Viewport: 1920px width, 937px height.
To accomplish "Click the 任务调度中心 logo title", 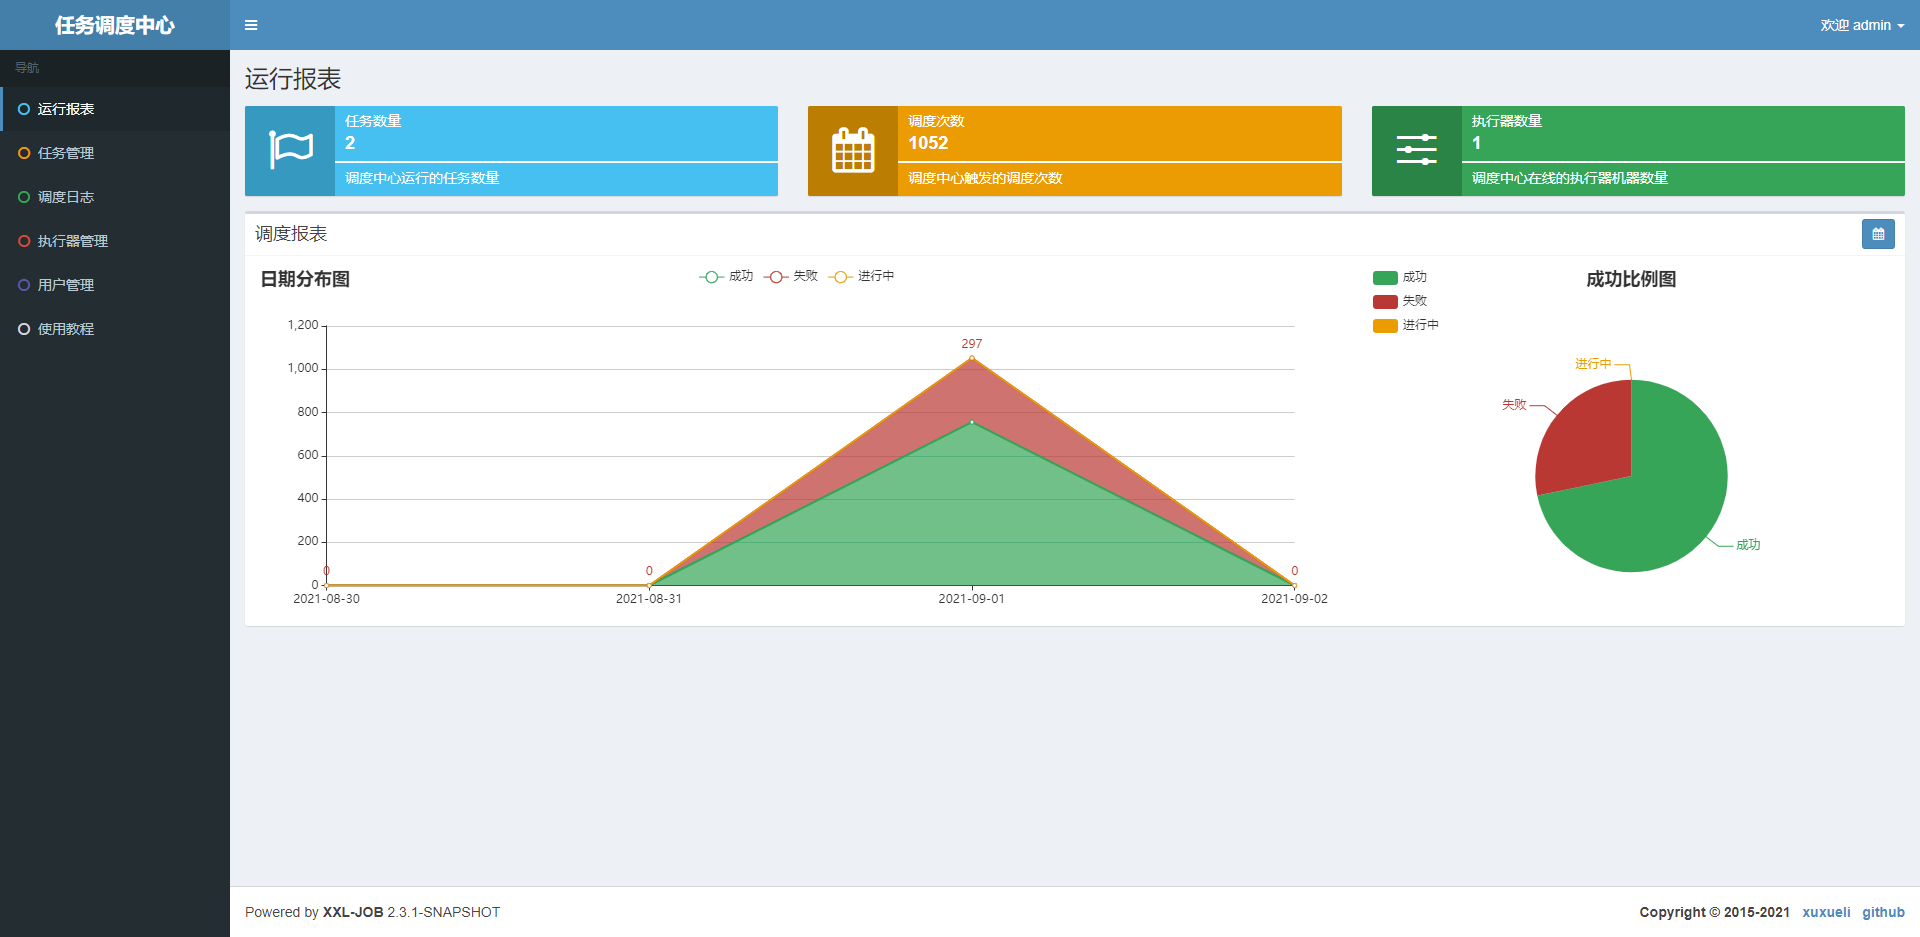I will pyautogui.click(x=115, y=25).
